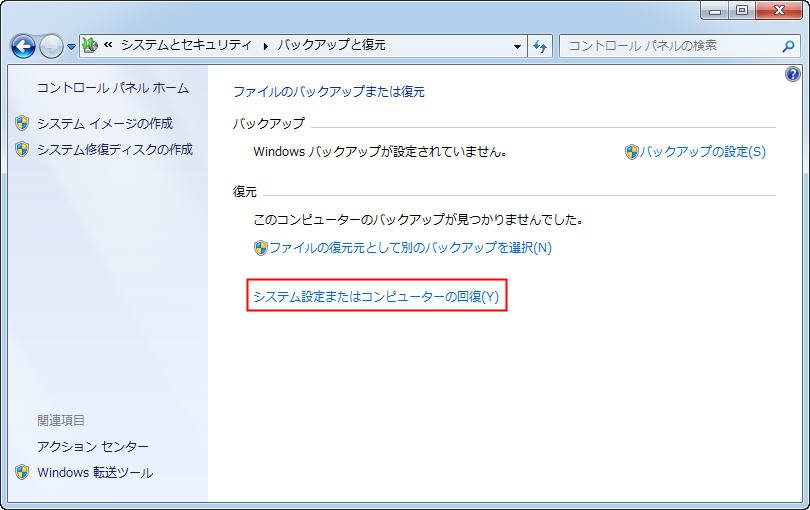Focus the コントロール パネルの検索 search box
The height and width of the screenshot is (510, 810).
tap(678, 46)
